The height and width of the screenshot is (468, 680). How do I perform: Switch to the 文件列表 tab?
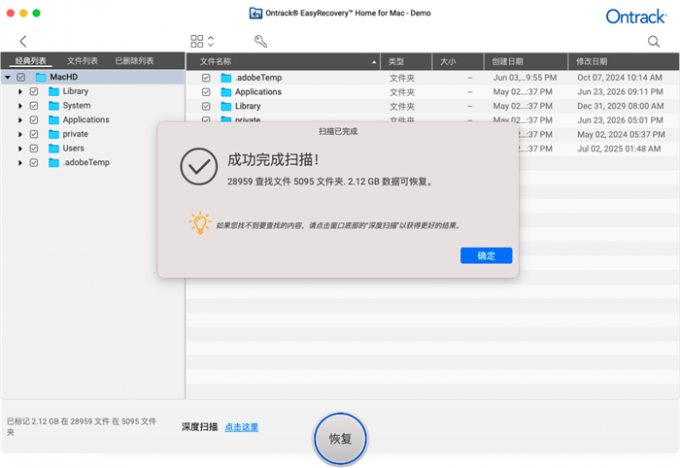pyautogui.click(x=82, y=61)
